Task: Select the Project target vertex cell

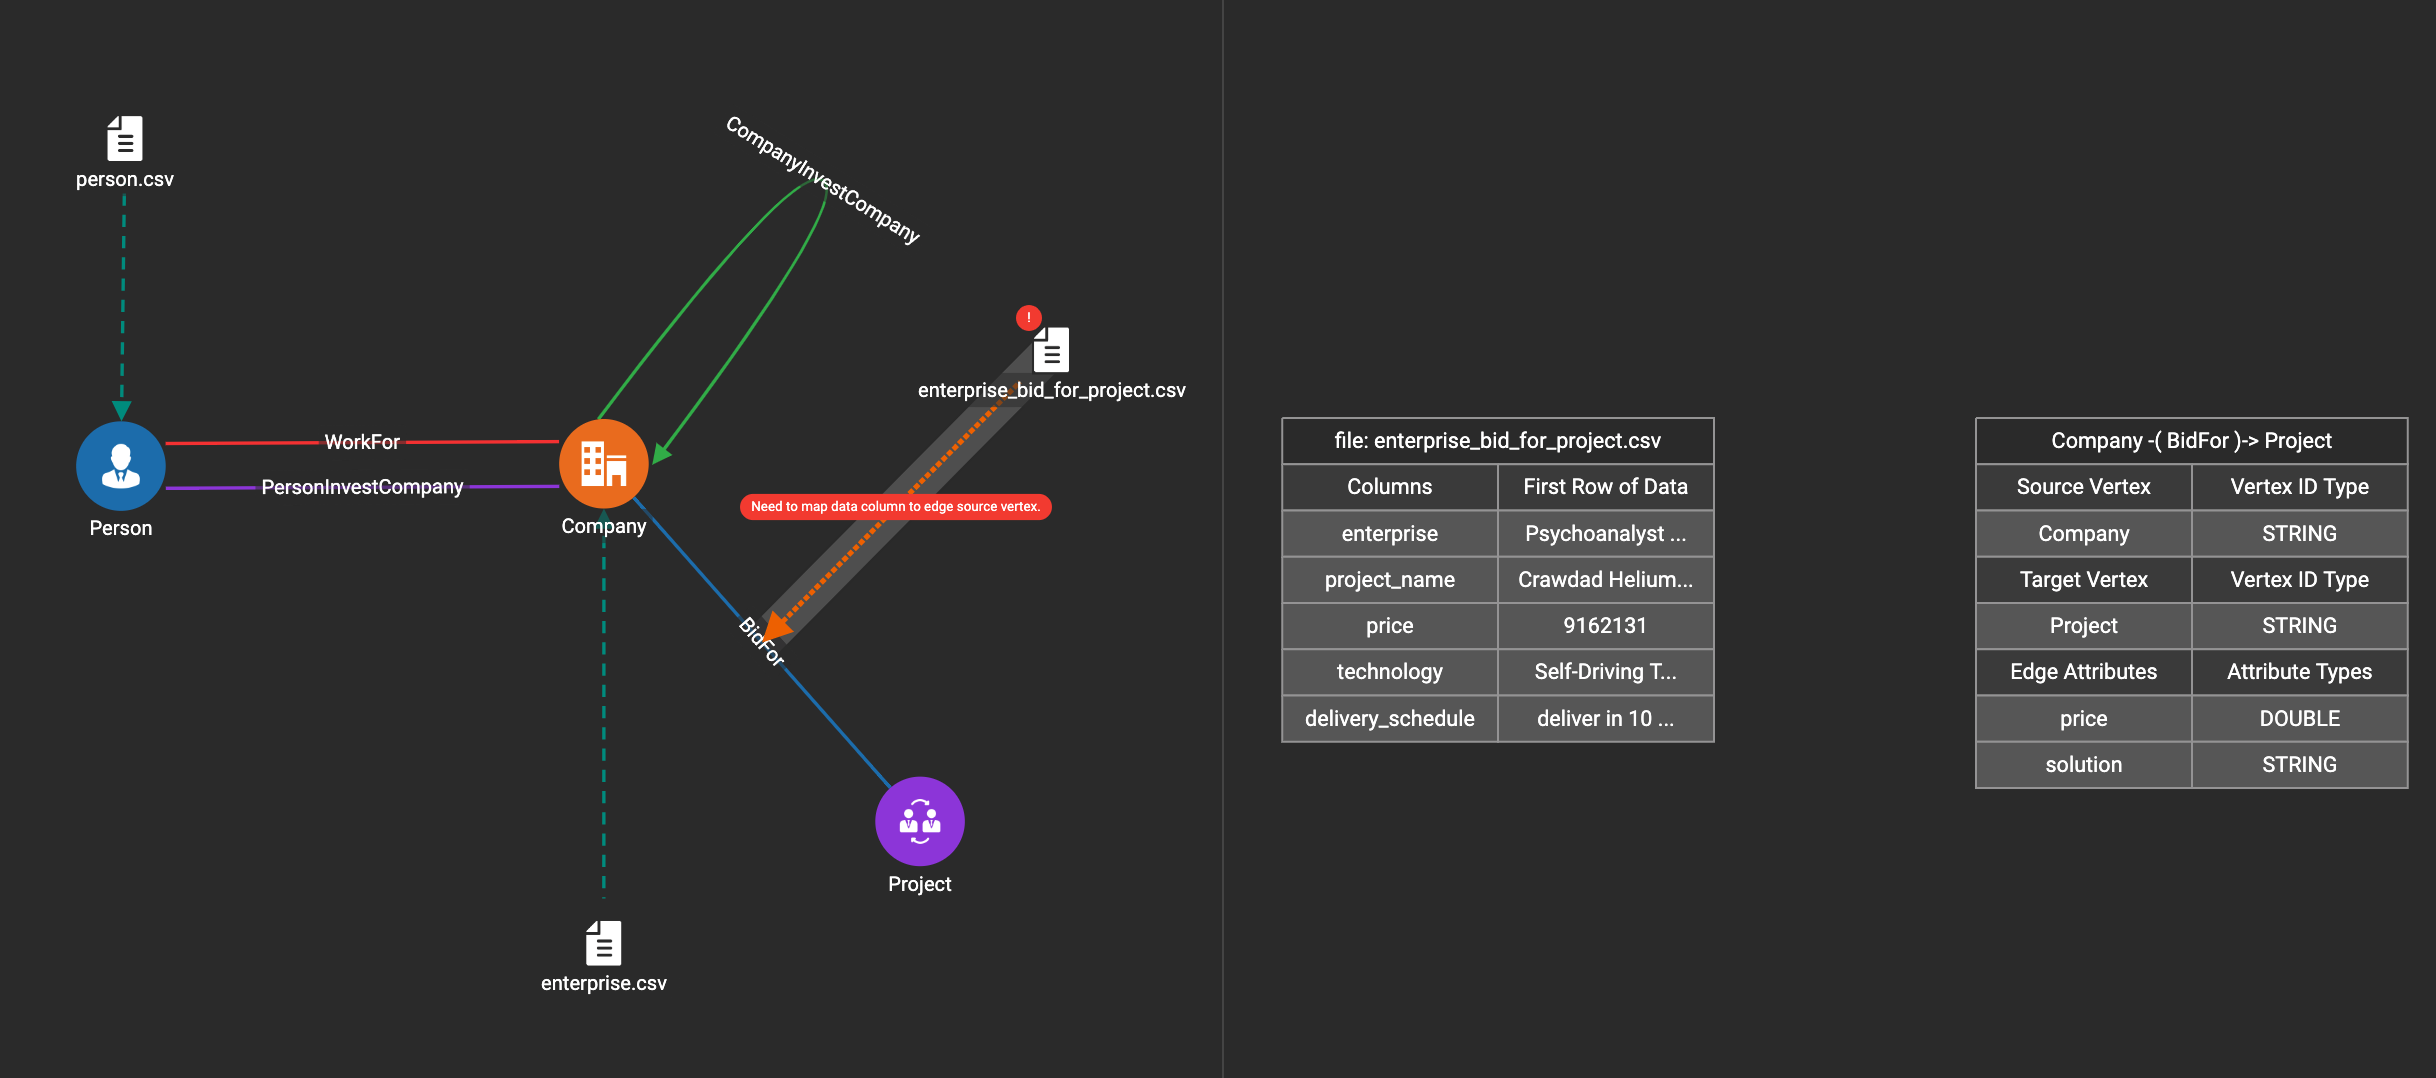Action: click(2083, 626)
